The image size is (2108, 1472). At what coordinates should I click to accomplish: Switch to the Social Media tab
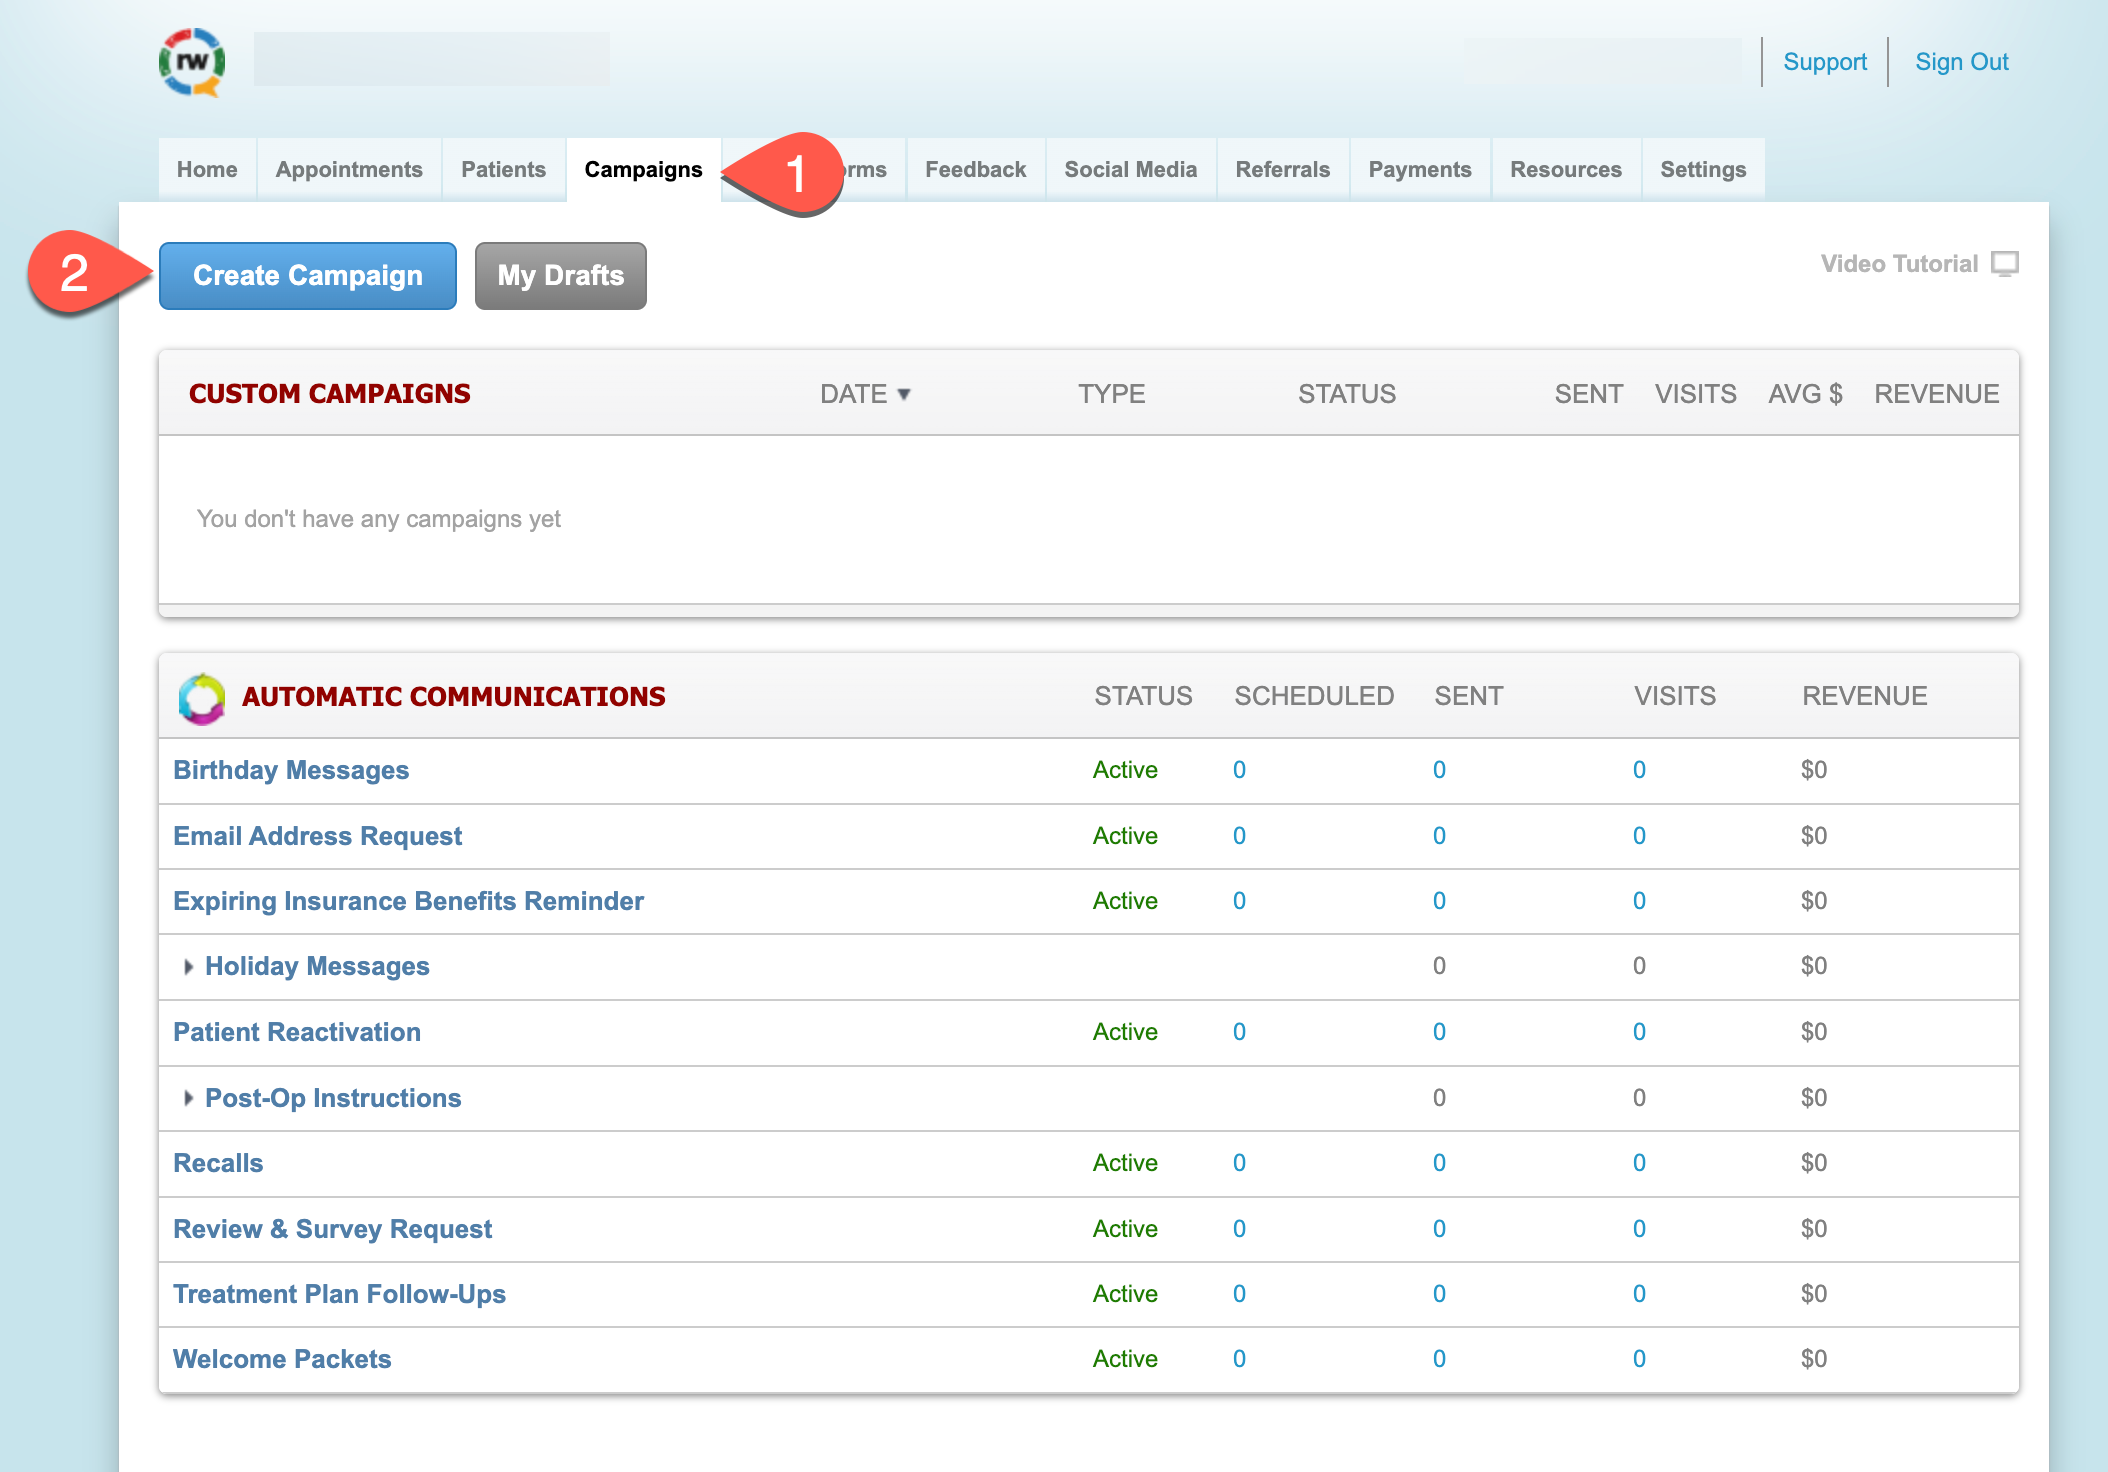pos(1130,170)
